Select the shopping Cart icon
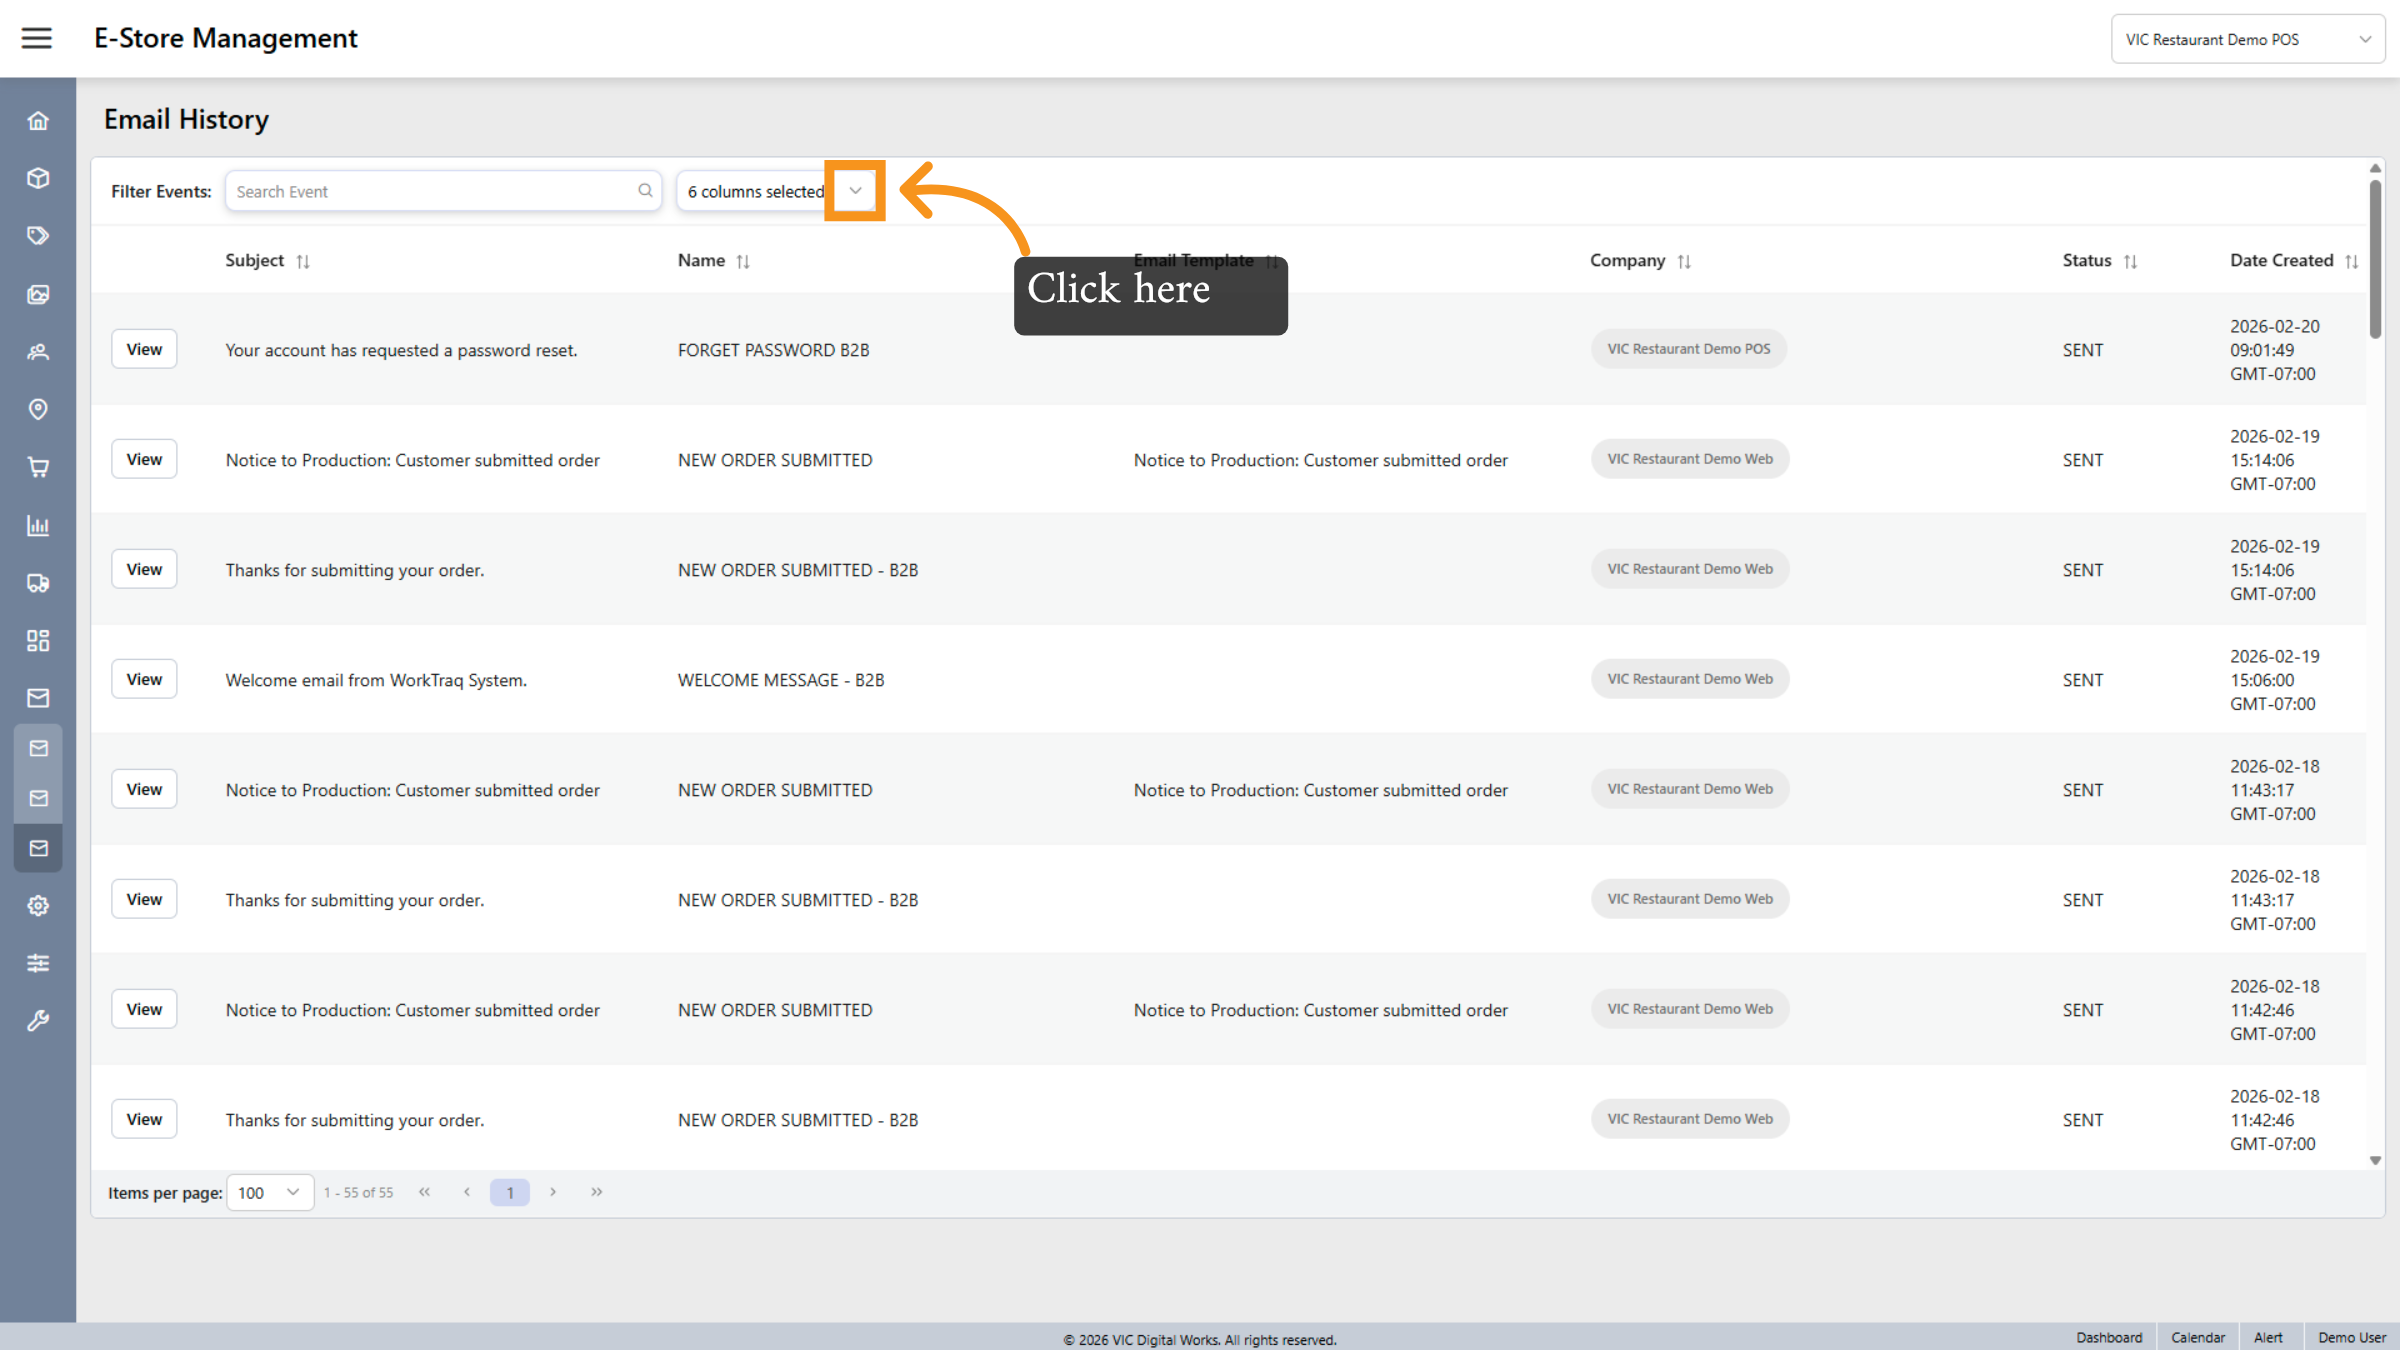The height and width of the screenshot is (1350, 2400). (x=38, y=467)
